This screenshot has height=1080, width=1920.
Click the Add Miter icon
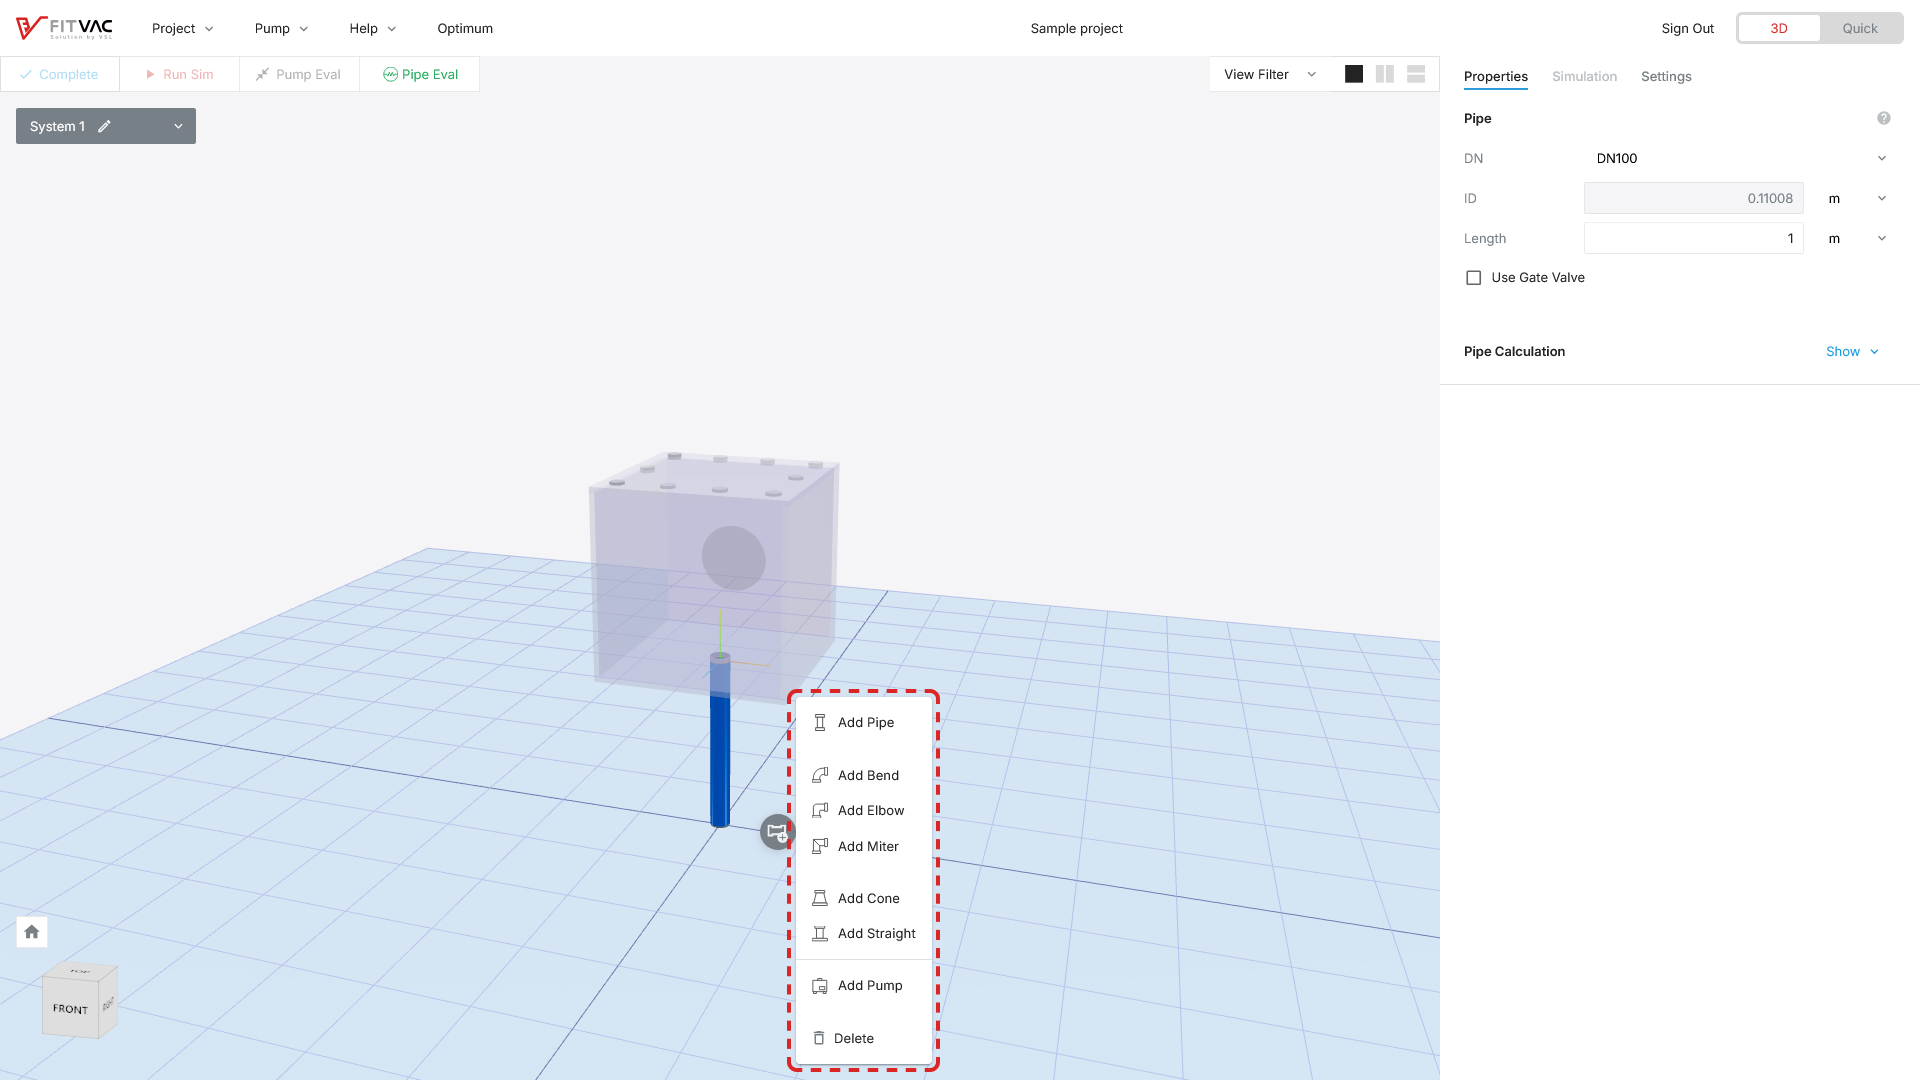point(820,846)
